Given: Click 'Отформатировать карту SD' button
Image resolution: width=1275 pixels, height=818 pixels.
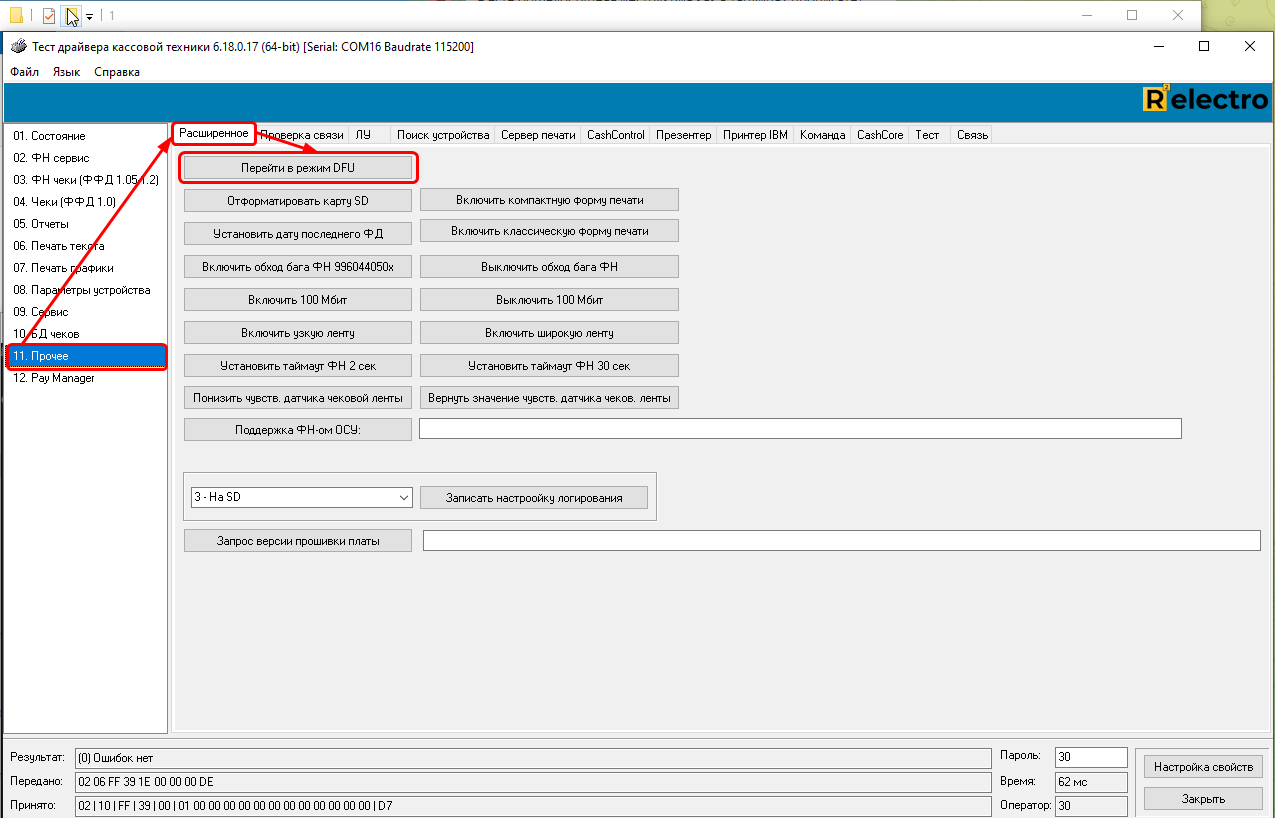Looking at the screenshot, I should [x=298, y=201].
